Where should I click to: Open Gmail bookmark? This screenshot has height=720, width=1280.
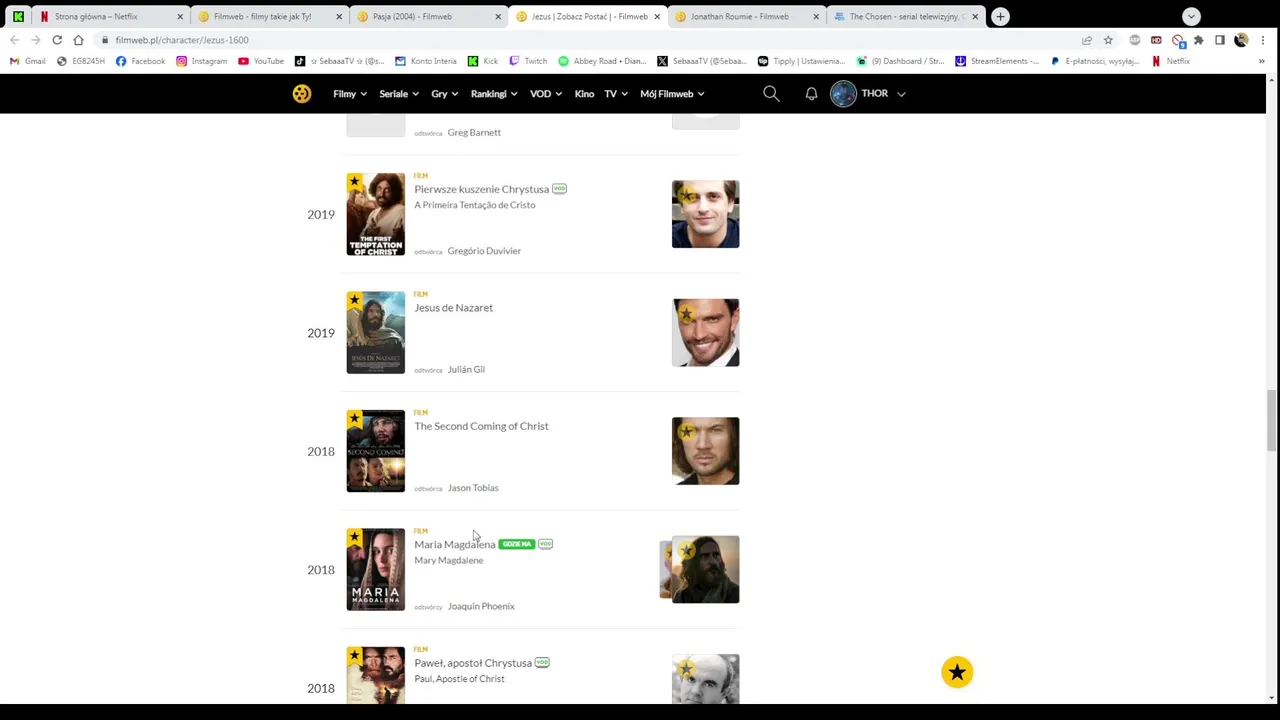click(28, 61)
